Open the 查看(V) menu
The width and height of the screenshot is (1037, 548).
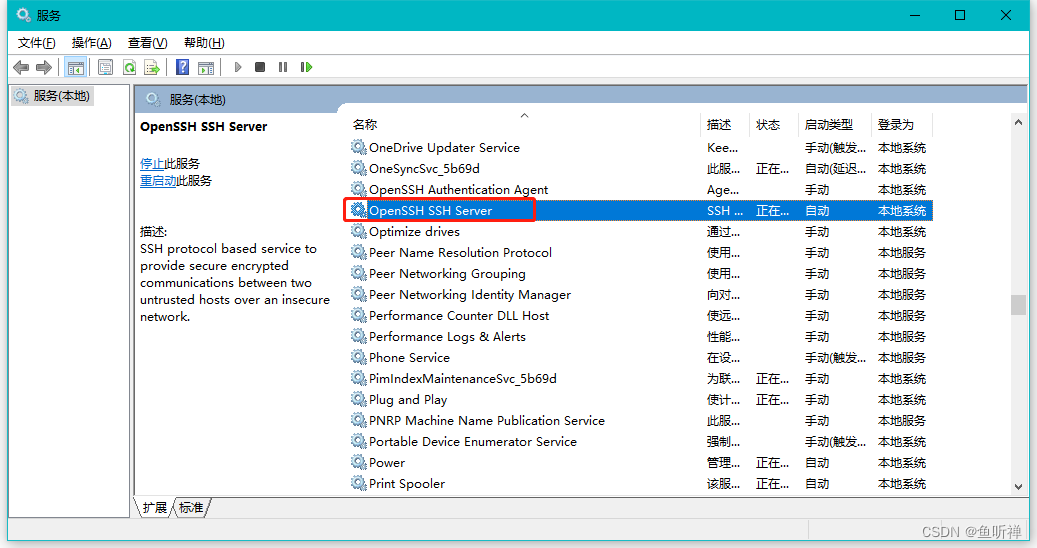[147, 43]
